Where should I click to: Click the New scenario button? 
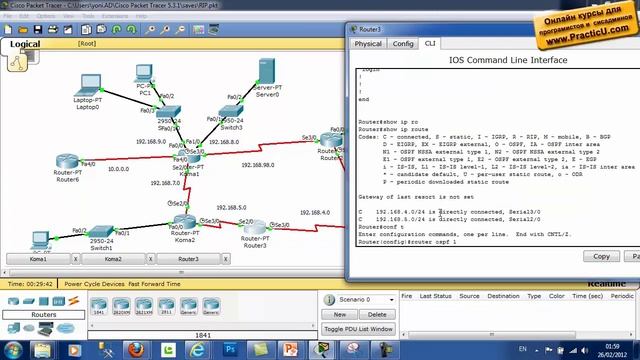pyautogui.click(x=340, y=315)
